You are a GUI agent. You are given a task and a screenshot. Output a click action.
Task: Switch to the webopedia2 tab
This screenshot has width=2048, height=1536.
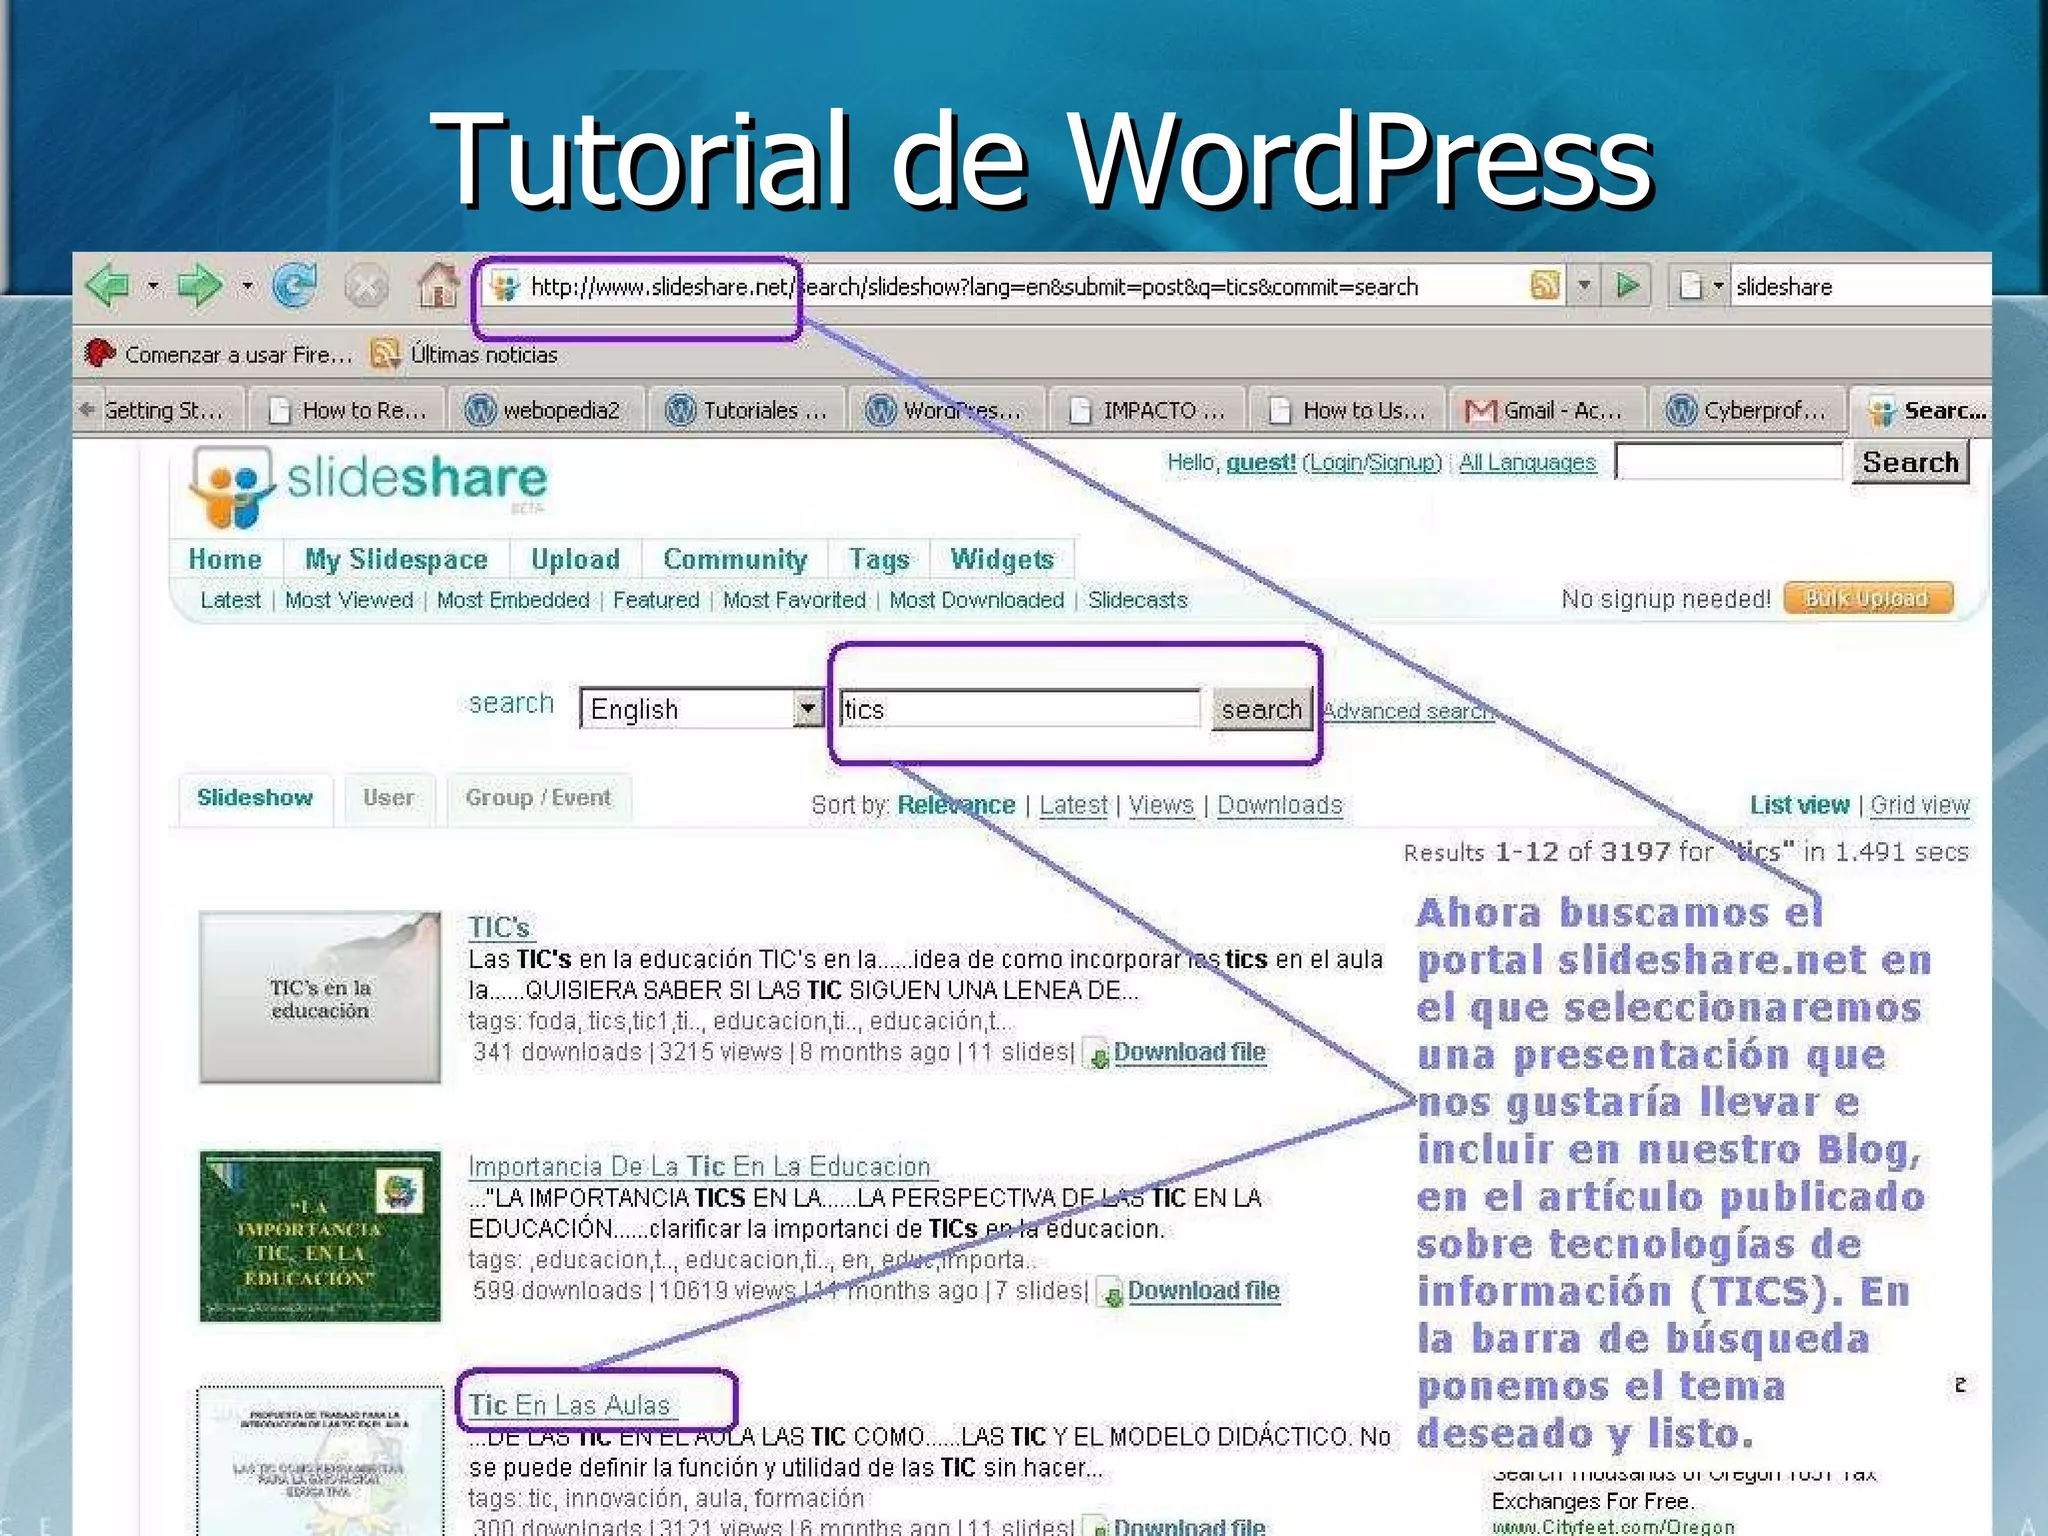545,410
